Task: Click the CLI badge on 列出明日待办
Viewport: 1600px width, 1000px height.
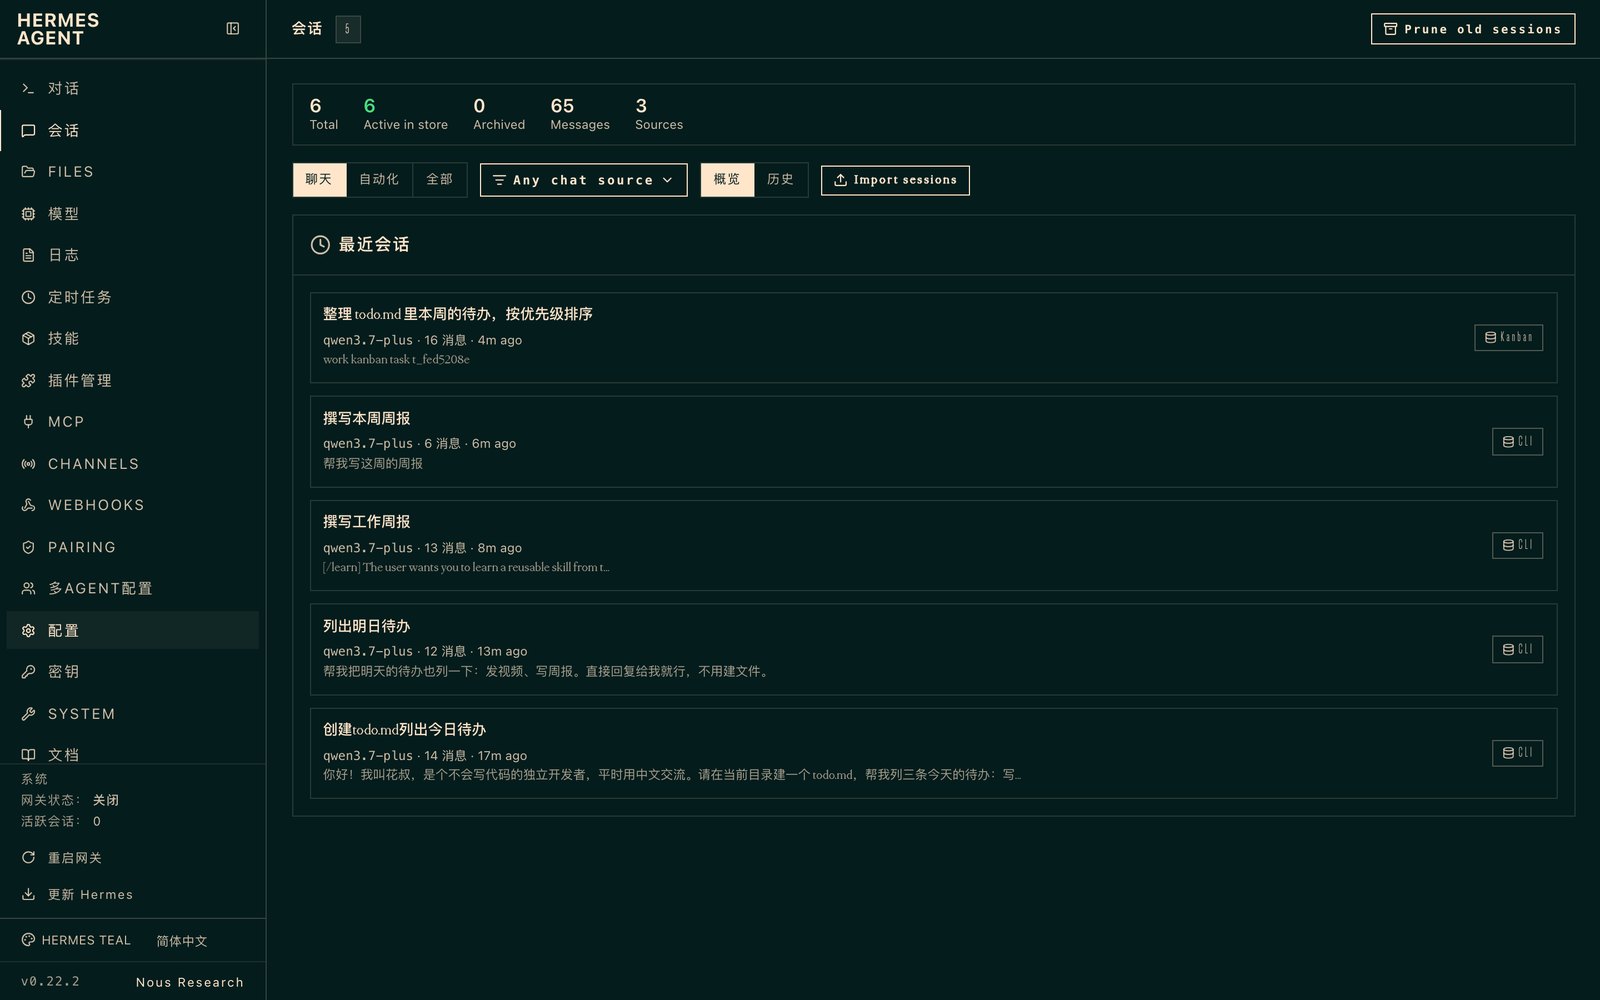Action: [x=1517, y=649]
